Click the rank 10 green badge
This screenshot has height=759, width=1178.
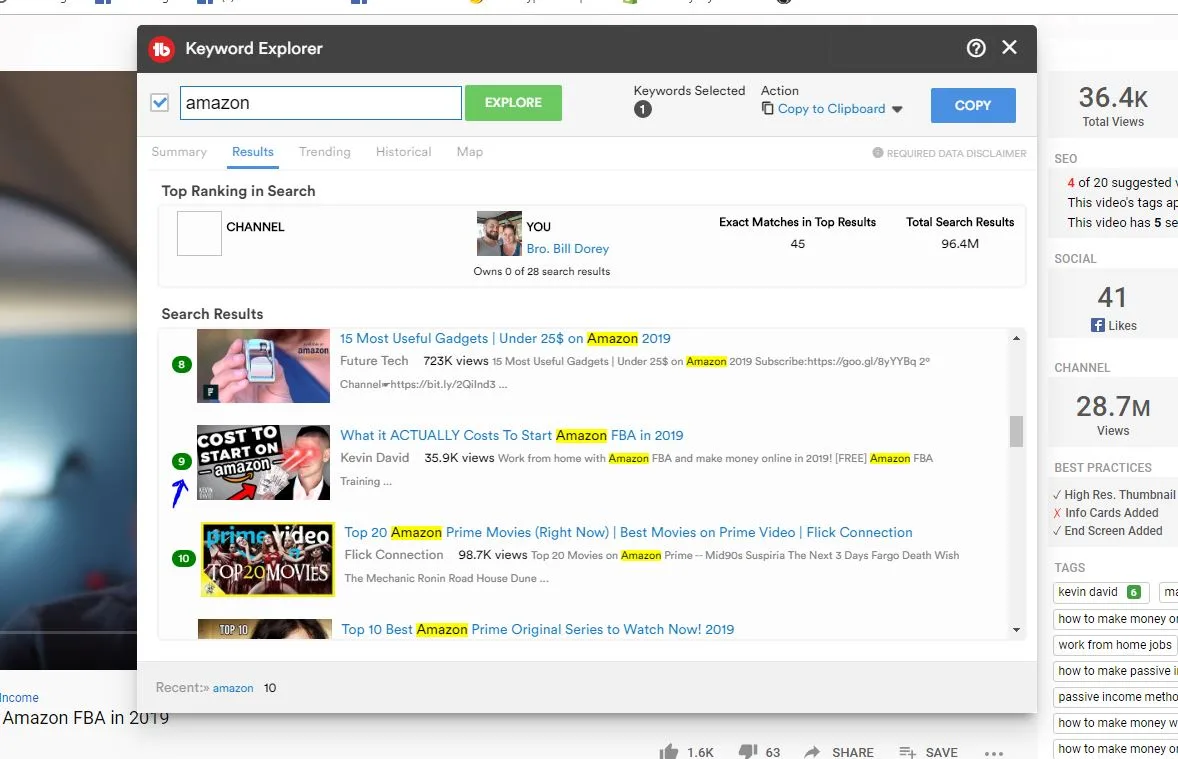point(183,558)
